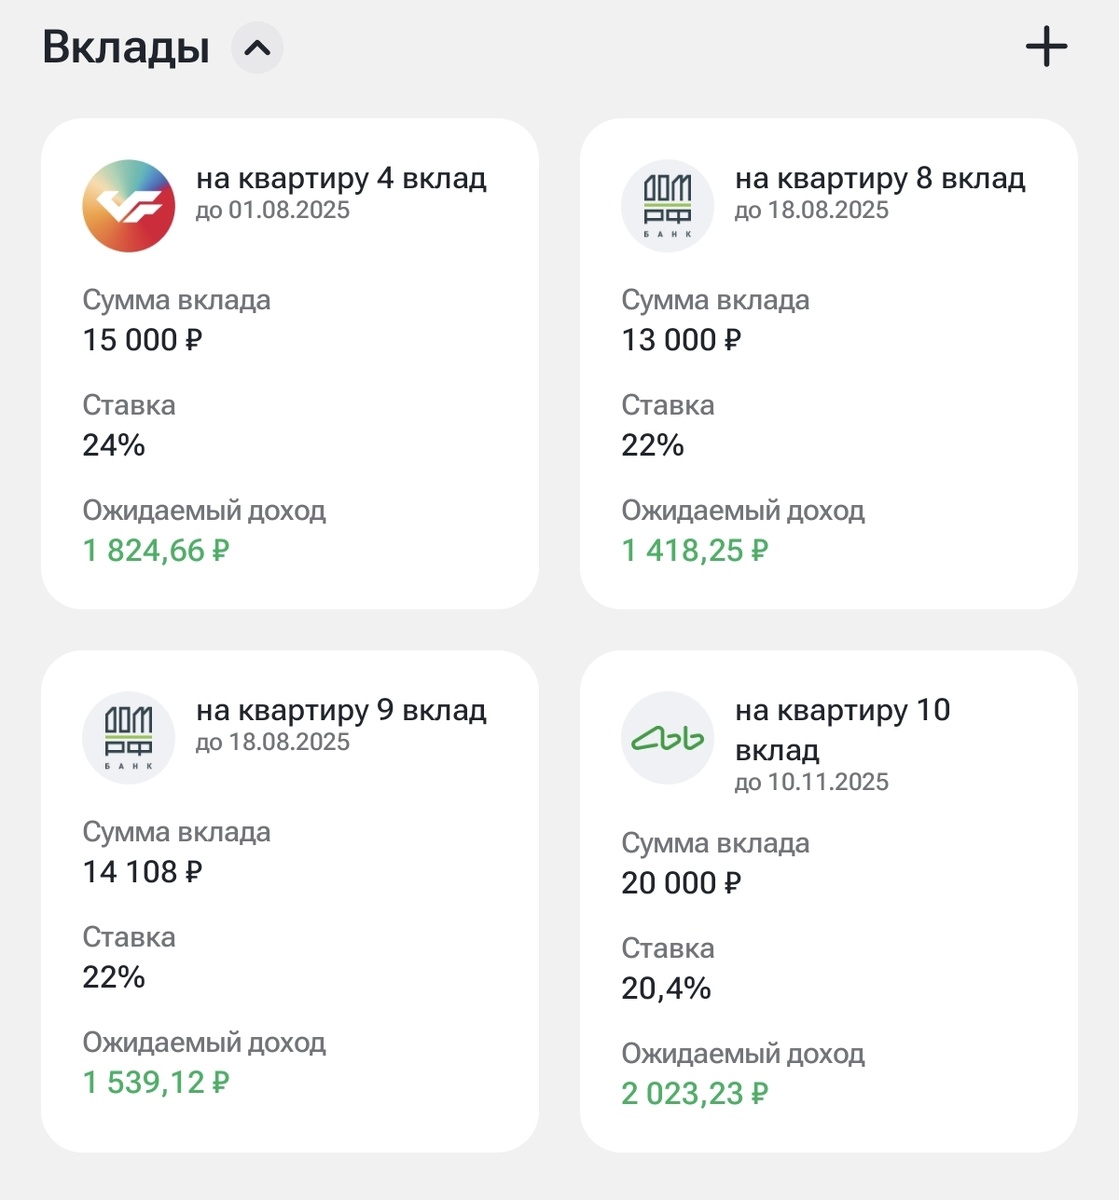This screenshot has width=1119, height=1200.
Task: Select expected income 2 023,23 ₽
Action: click(x=695, y=1093)
